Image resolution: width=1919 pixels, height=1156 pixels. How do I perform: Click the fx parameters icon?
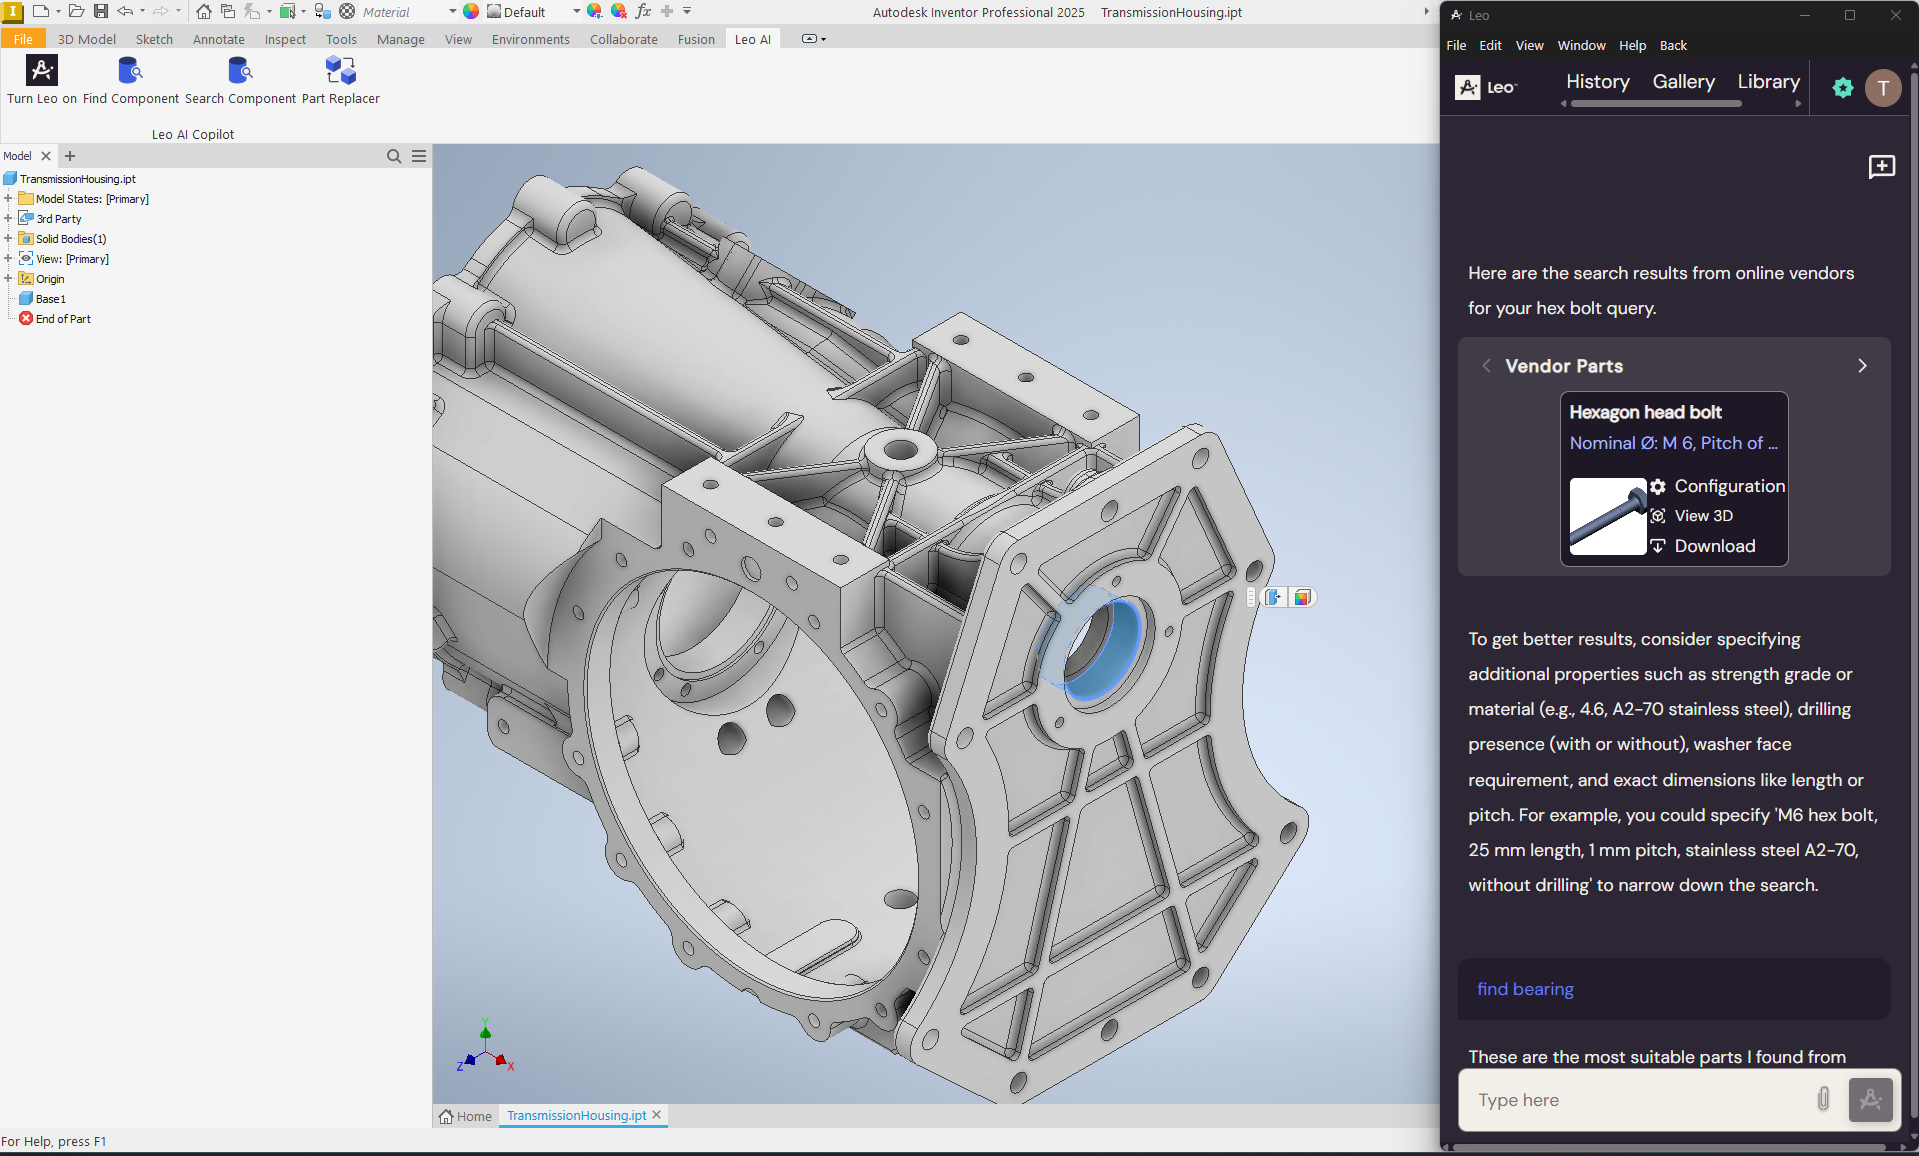[643, 12]
